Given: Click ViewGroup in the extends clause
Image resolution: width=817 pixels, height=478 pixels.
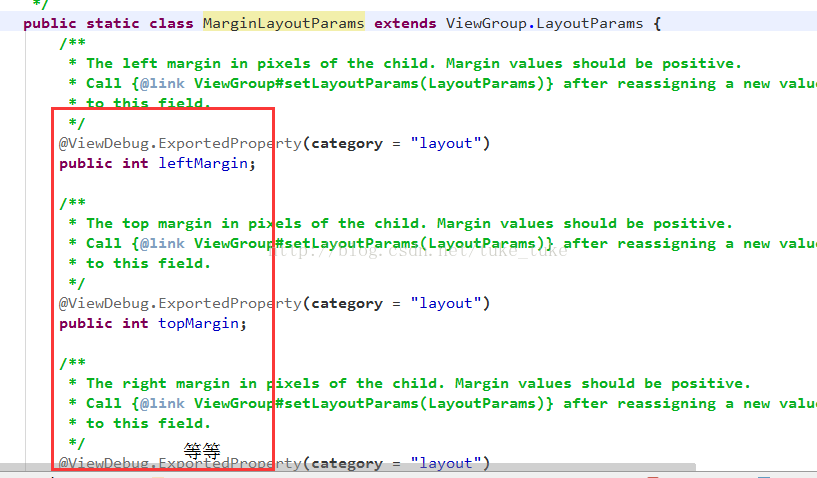Looking at the screenshot, I should 486,23.
